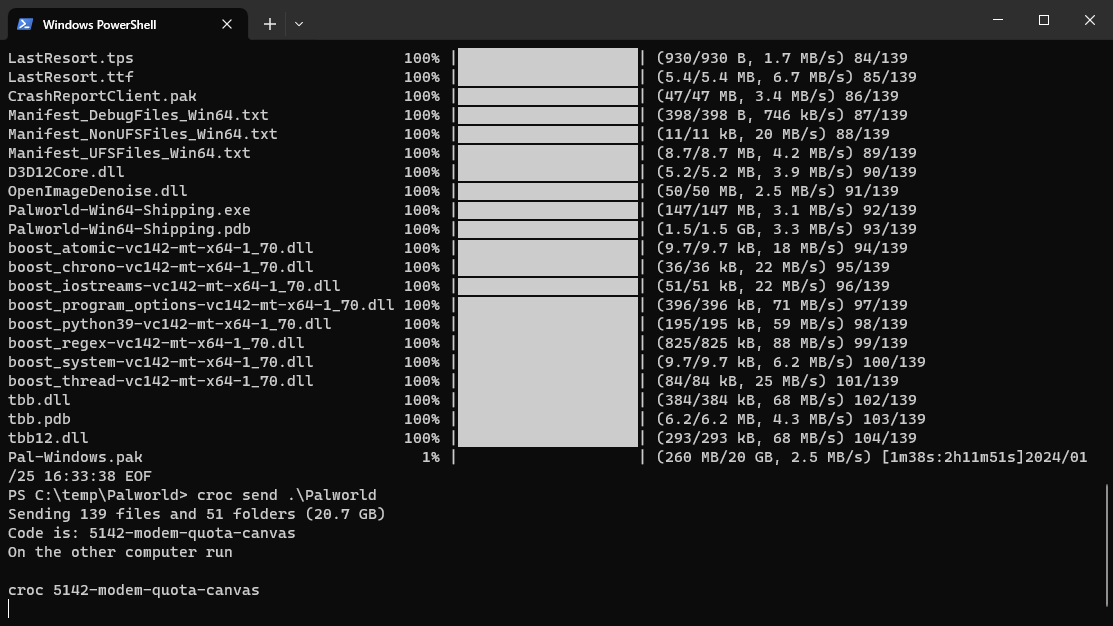The width and height of the screenshot is (1113, 626).
Task: Click boost_atomic-vc142-mt-x64-1_70.dll text
Action: click(160, 248)
